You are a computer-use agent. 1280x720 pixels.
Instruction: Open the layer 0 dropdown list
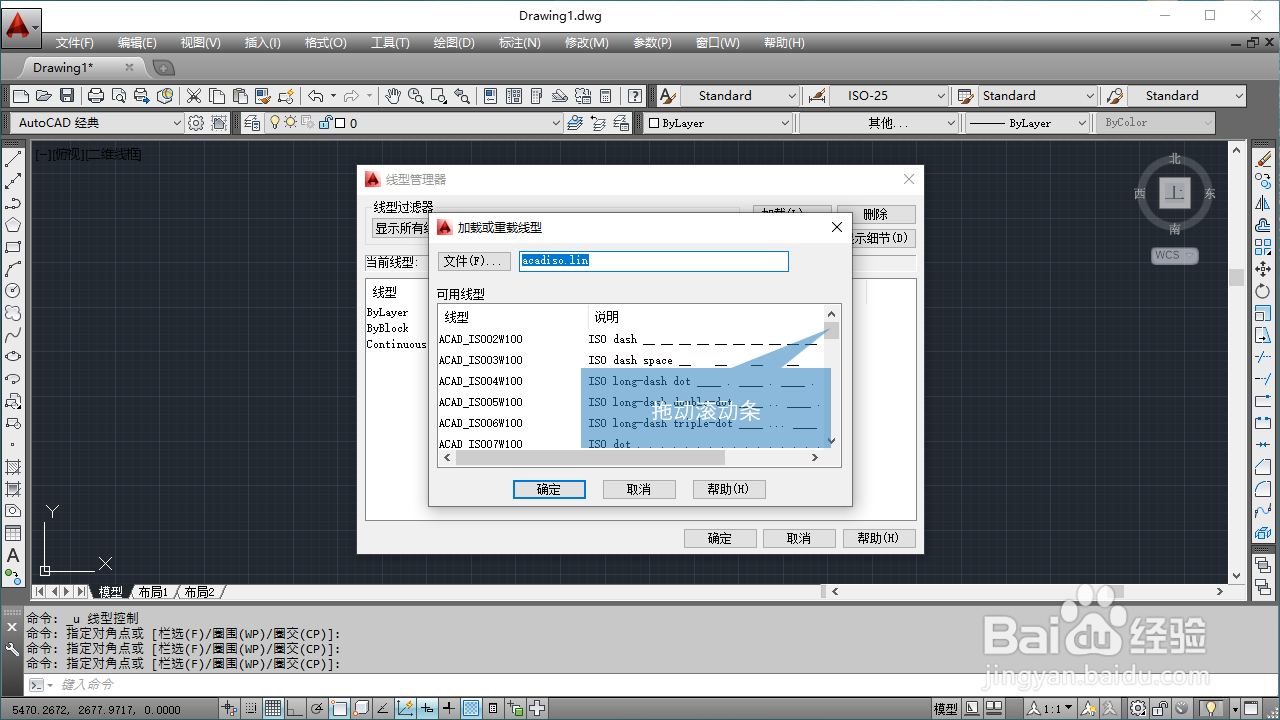coord(557,123)
